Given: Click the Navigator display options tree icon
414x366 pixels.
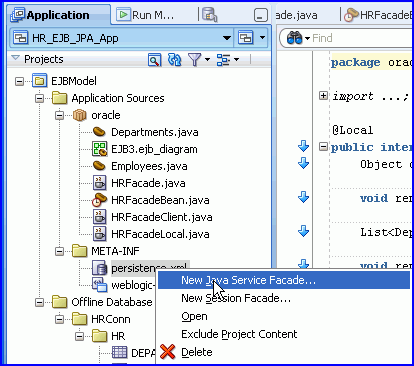Looking at the screenshot, I should tap(223, 60).
